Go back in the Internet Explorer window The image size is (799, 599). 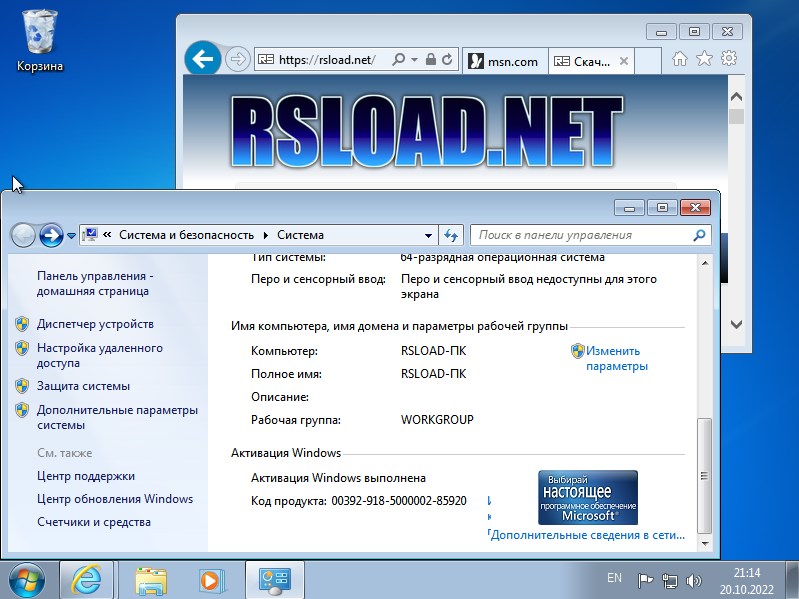(203, 59)
